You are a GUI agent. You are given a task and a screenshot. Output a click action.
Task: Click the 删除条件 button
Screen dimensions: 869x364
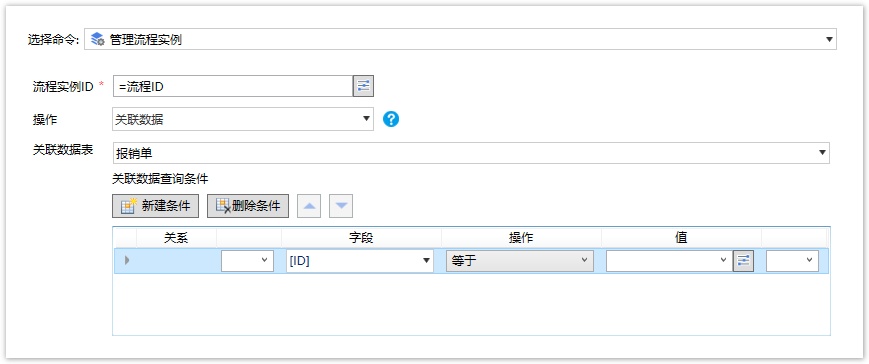pyautogui.click(x=248, y=206)
